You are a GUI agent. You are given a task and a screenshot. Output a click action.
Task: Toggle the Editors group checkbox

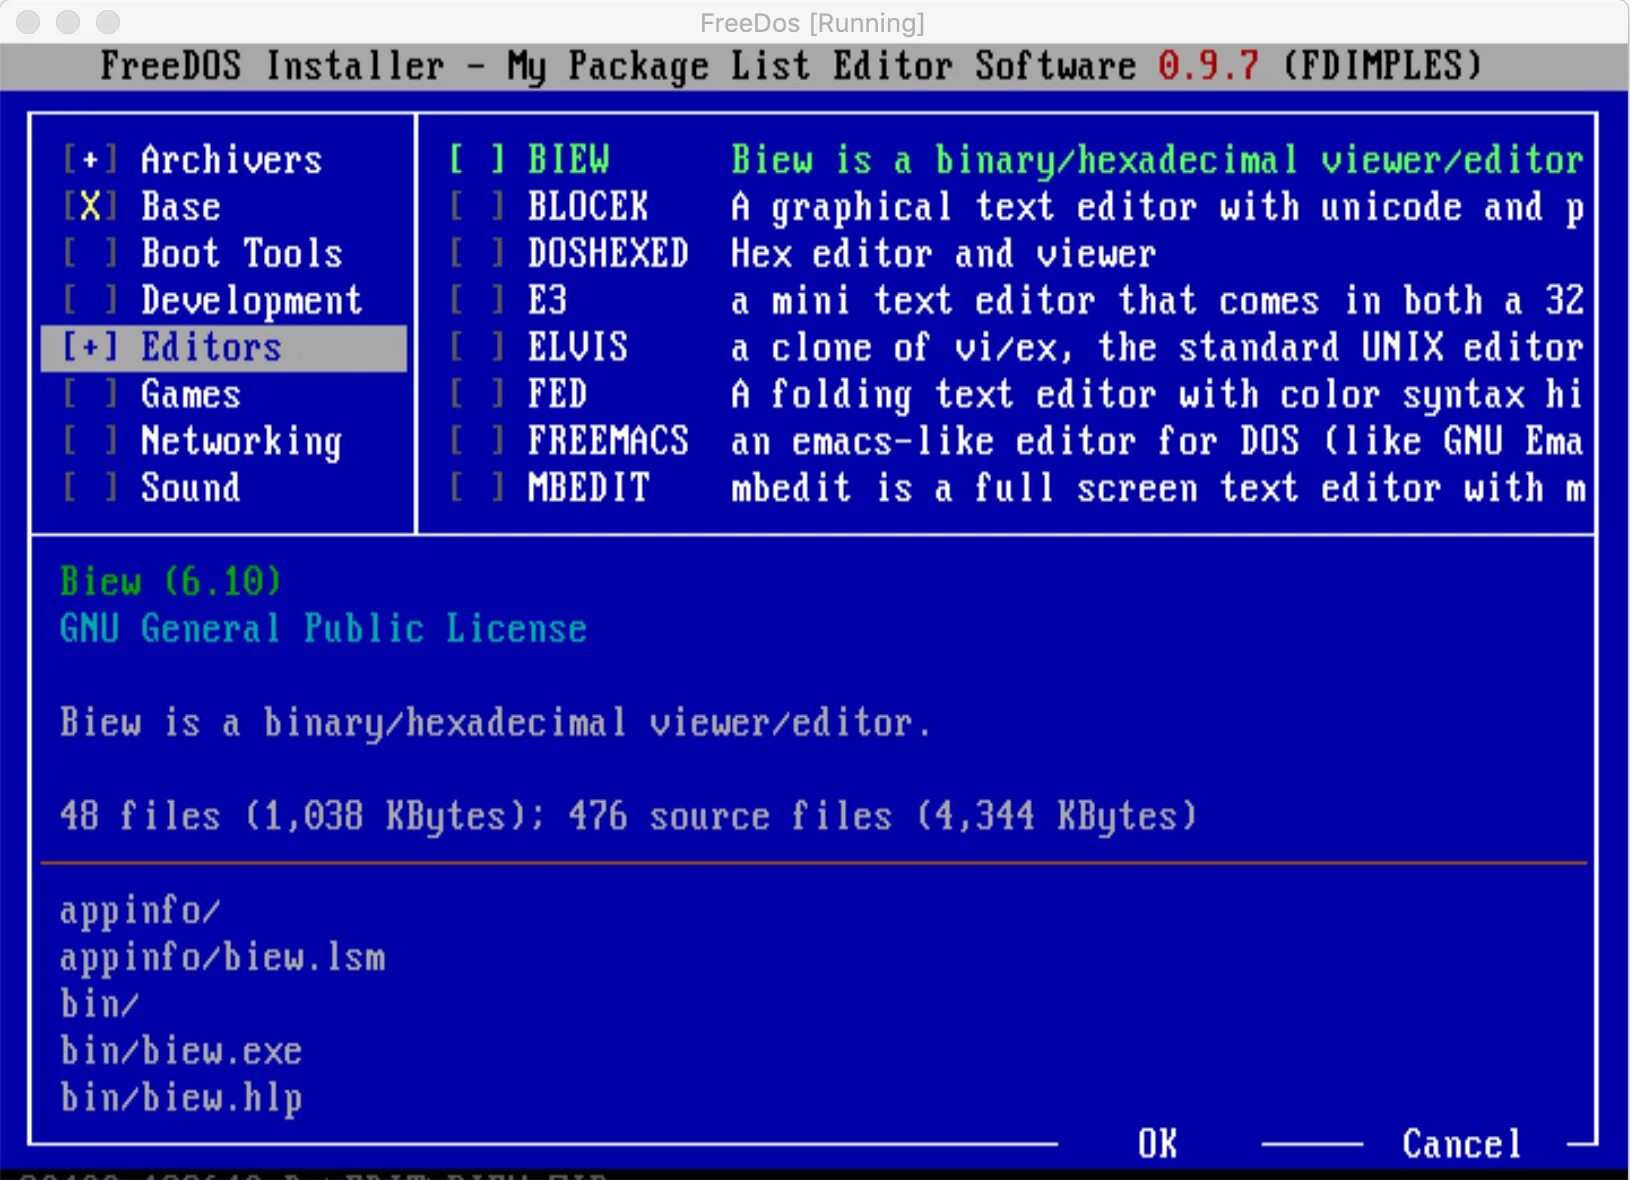(90, 348)
